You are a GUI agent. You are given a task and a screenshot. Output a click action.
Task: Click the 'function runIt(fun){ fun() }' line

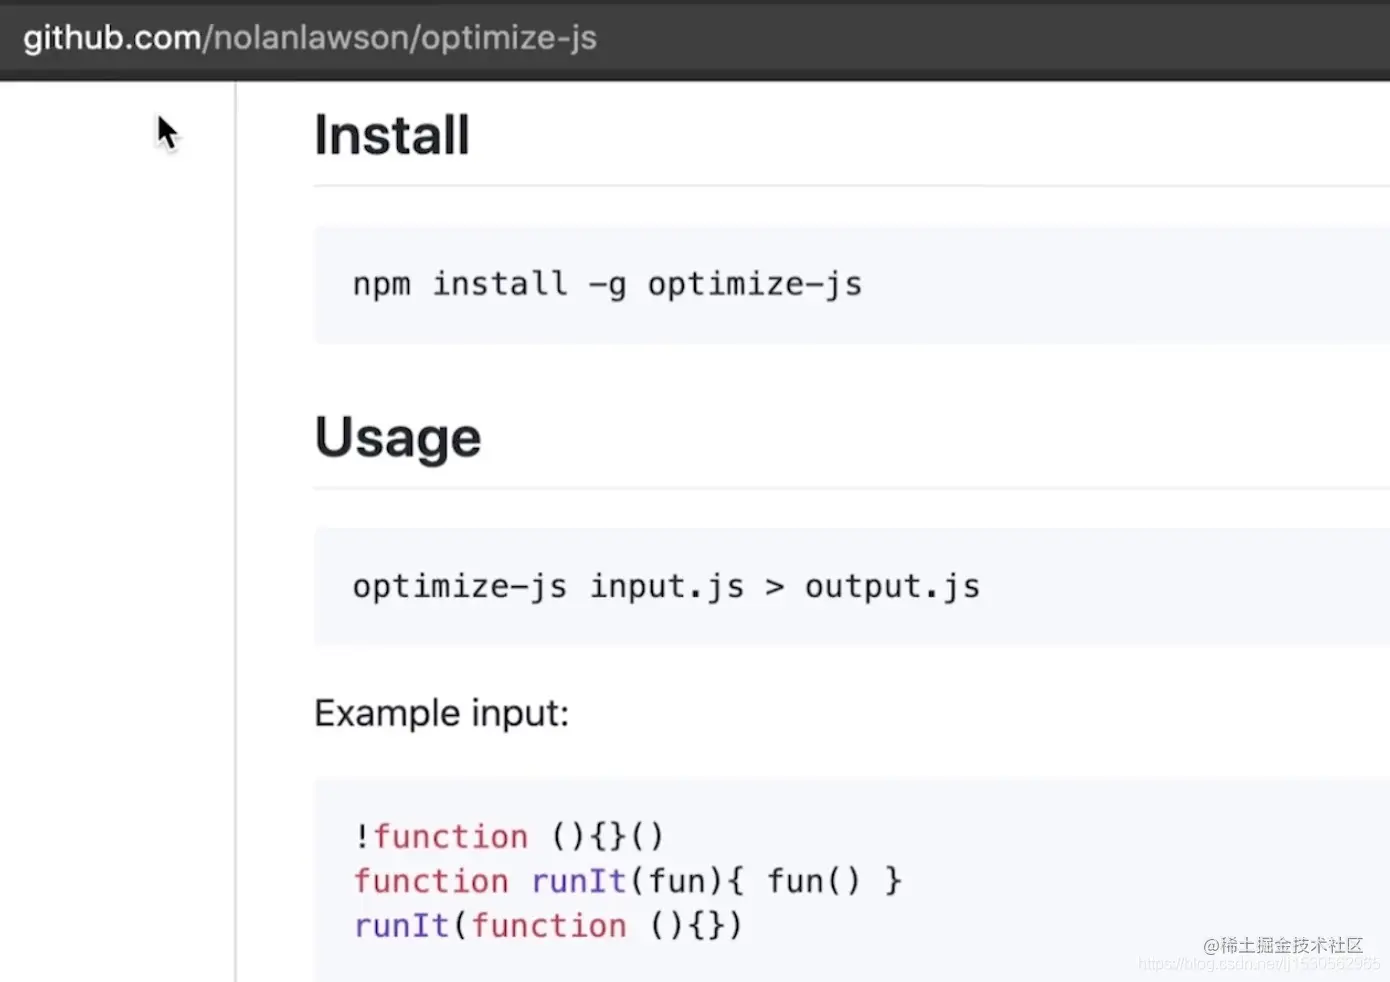628,881
